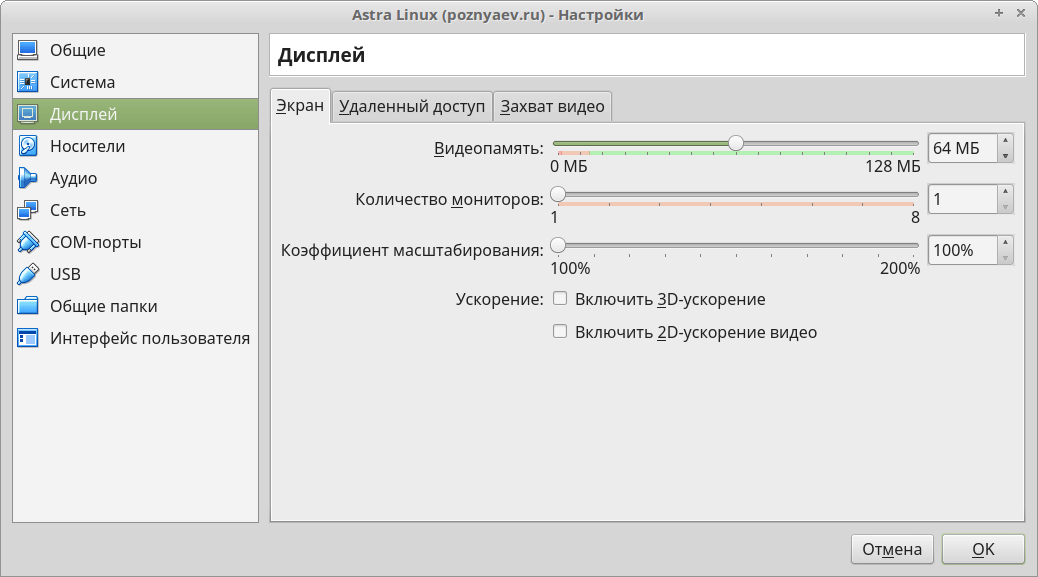Click the Сеть network icon

28,210
